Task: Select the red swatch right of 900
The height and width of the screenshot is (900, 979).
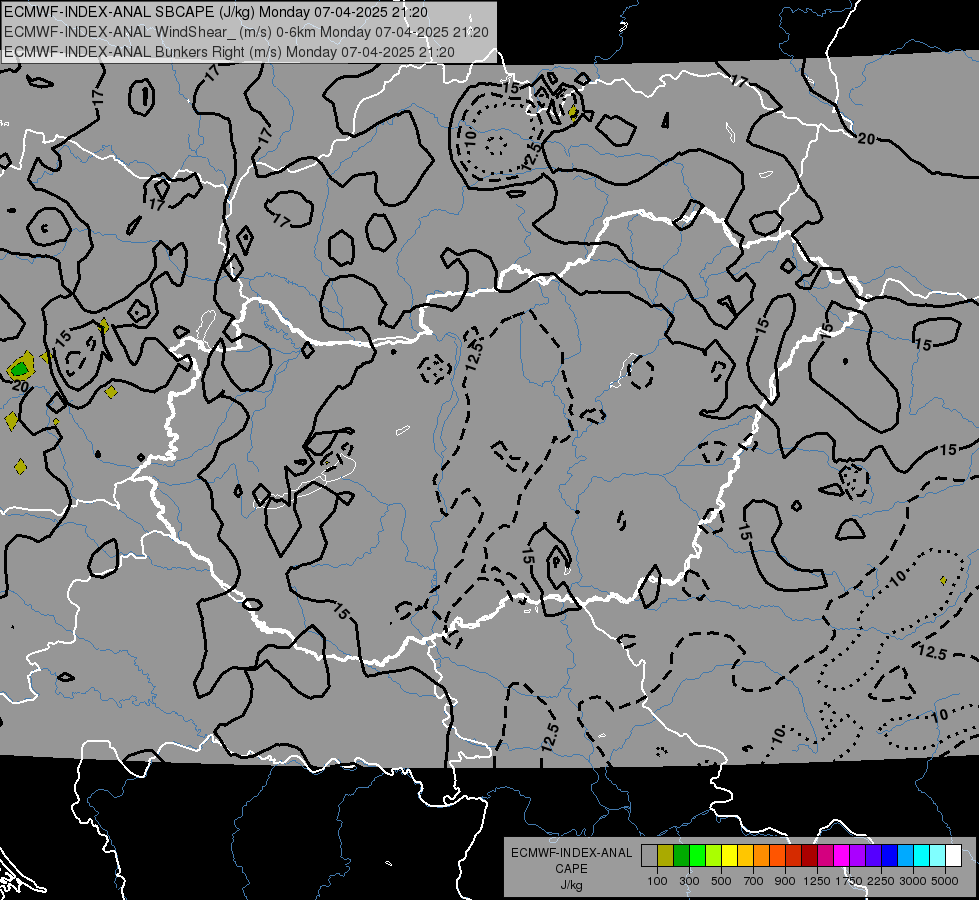Action: point(794,856)
